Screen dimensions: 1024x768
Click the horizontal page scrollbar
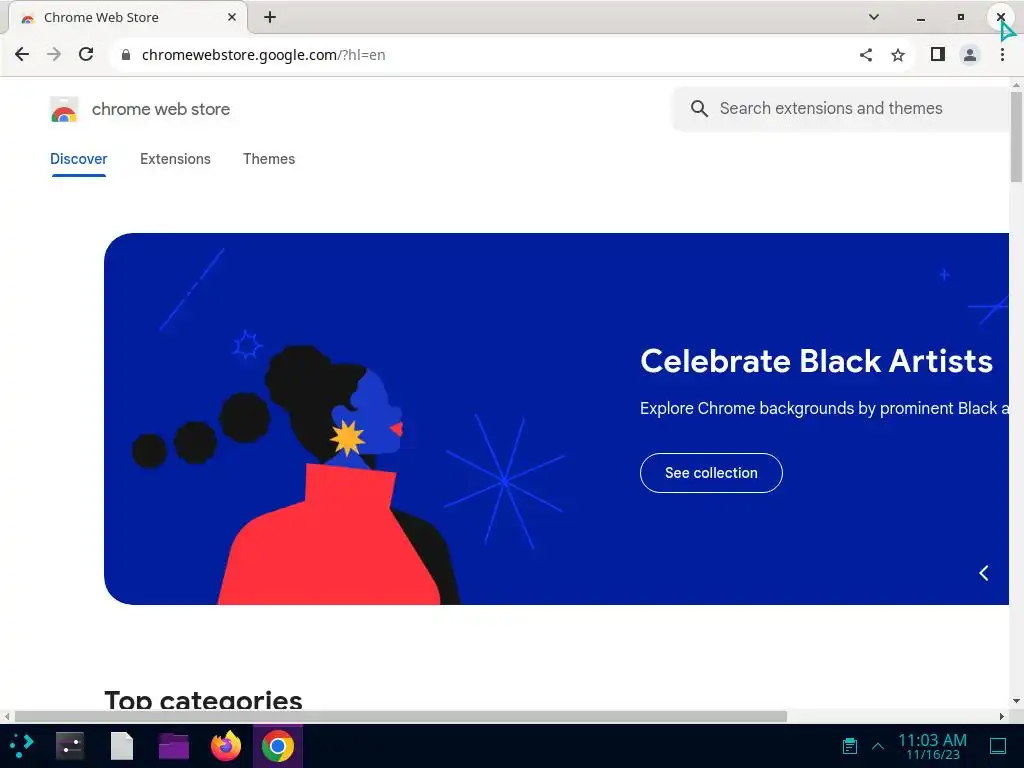400,716
